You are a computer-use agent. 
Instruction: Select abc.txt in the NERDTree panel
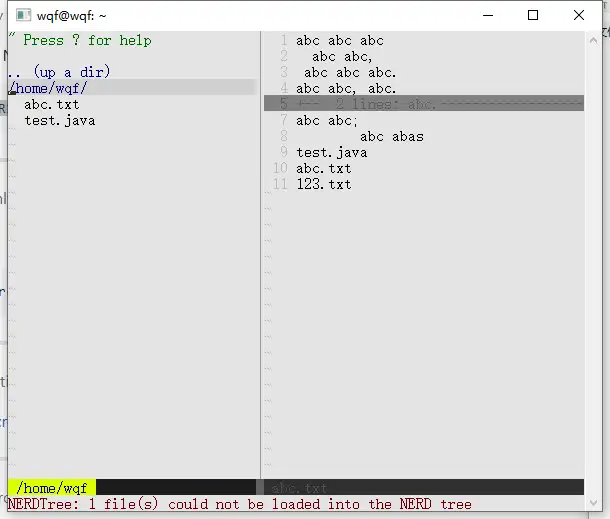51,104
